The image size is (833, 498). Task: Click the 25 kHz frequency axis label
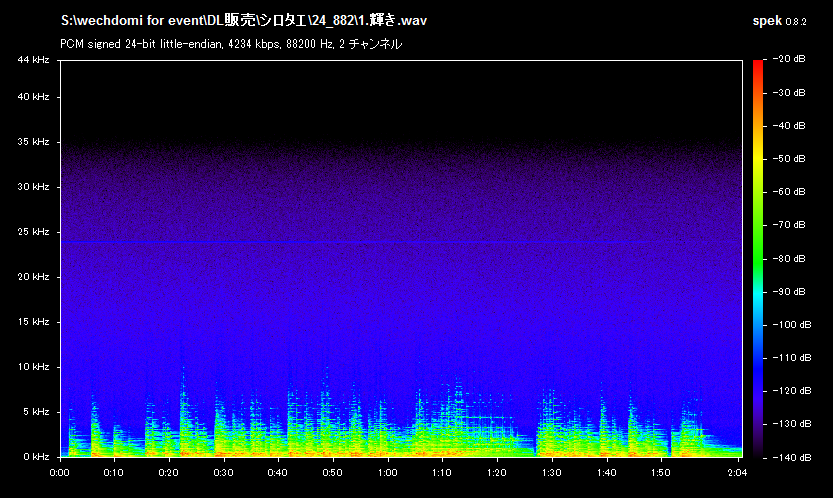(33, 232)
